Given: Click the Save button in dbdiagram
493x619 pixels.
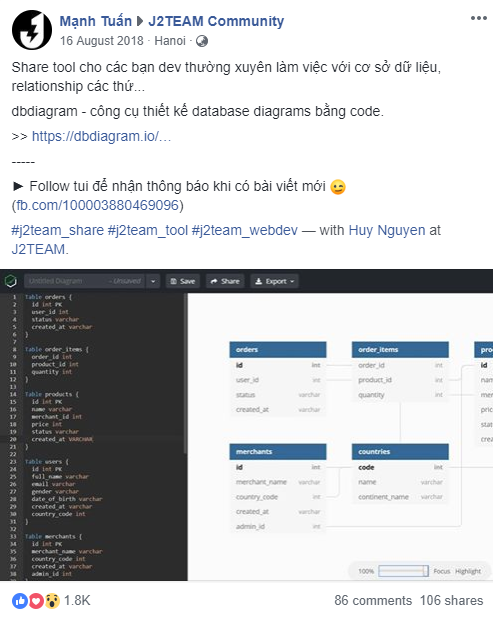Looking at the screenshot, I should (183, 281).
